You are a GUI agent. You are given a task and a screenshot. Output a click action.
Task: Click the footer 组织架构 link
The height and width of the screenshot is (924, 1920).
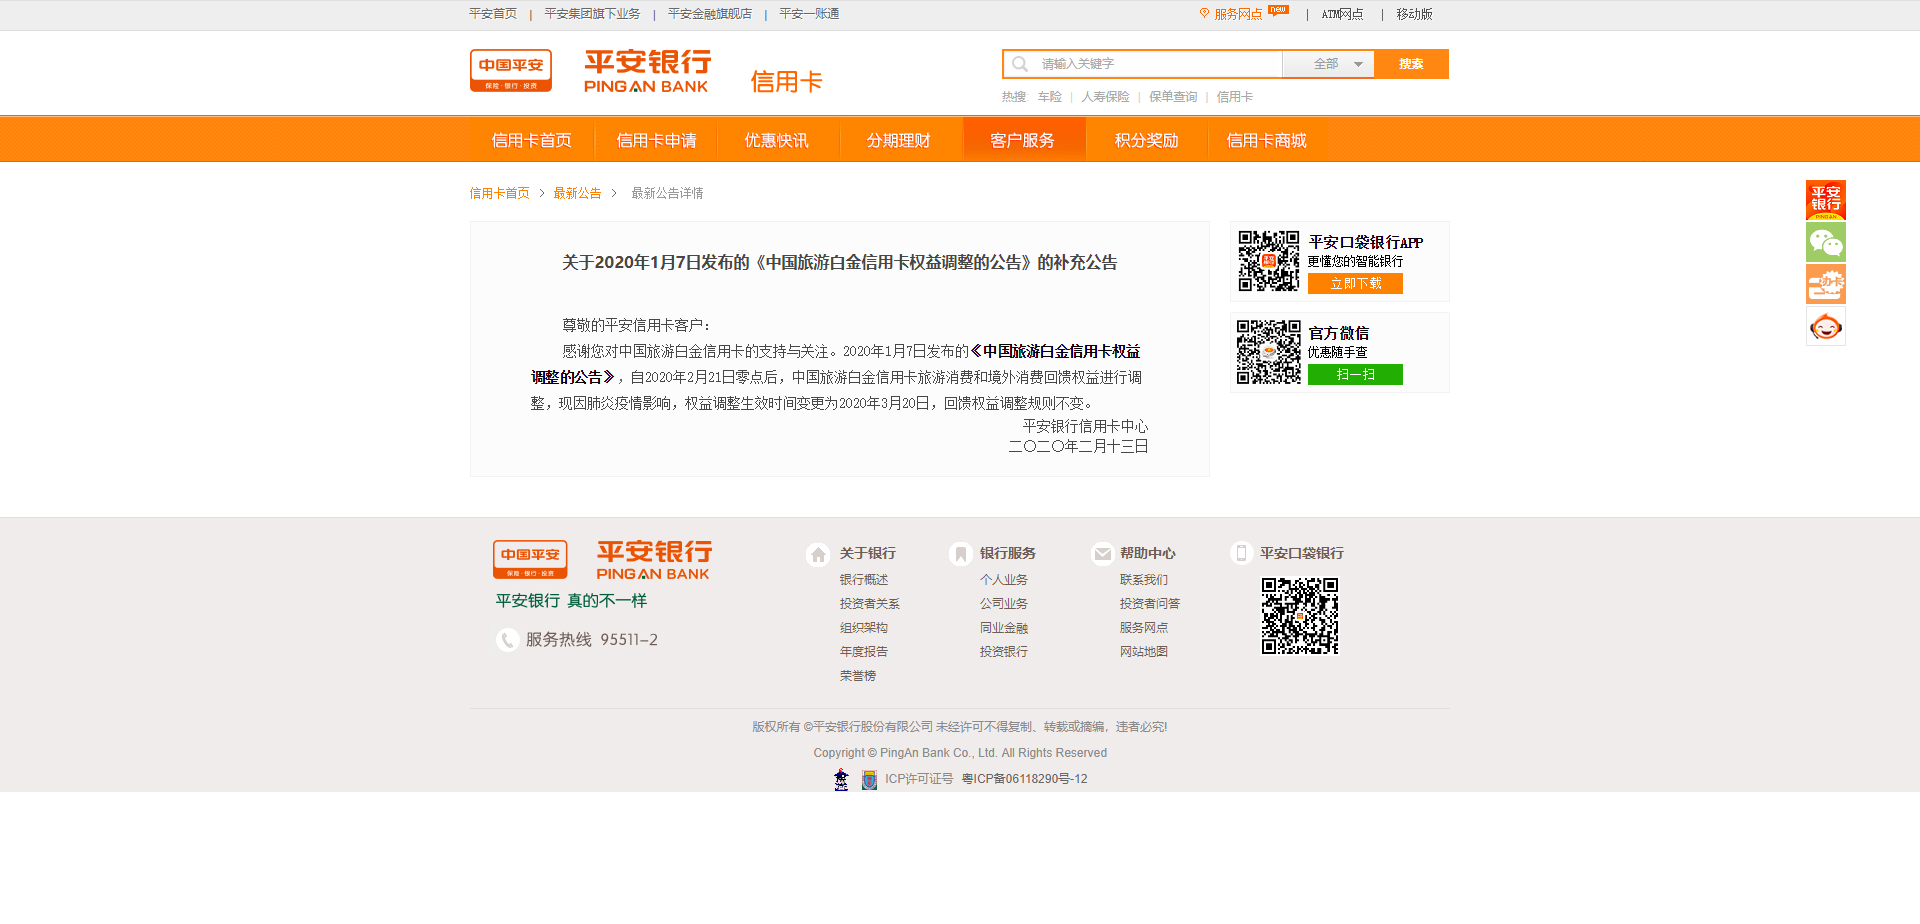(x=864, y=628)
